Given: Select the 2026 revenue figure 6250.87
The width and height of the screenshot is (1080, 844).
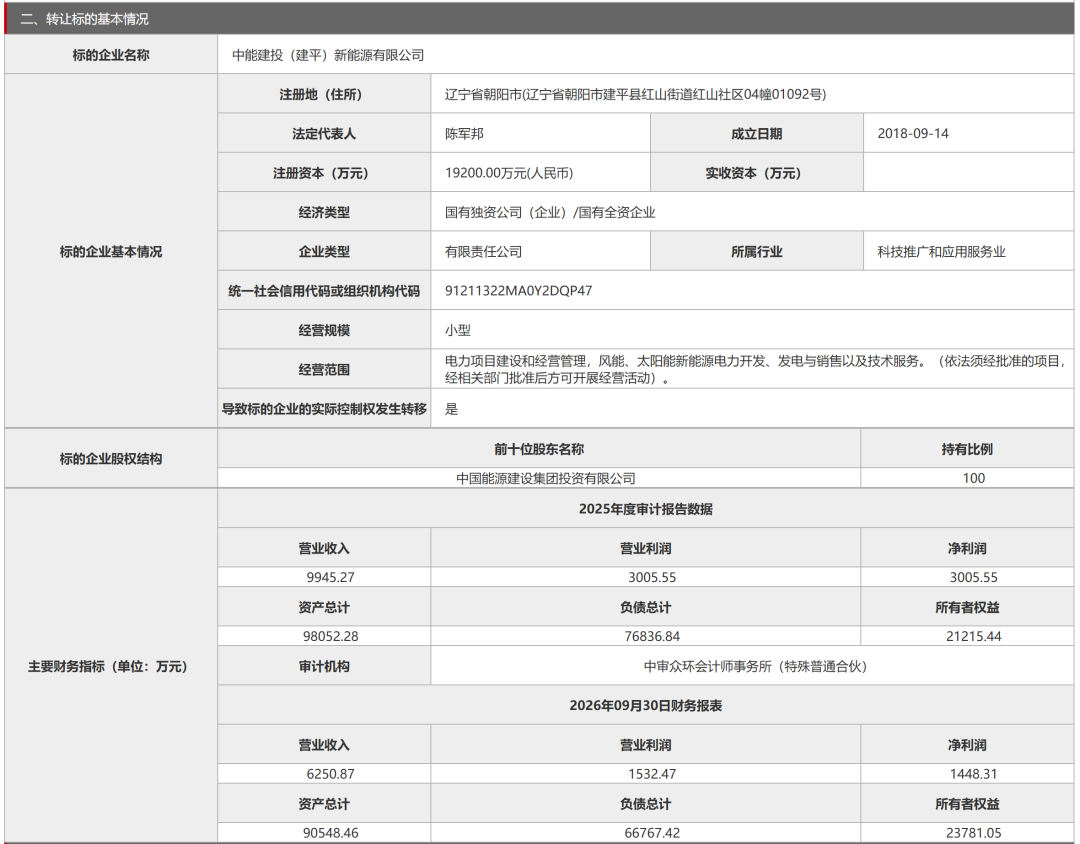Looking at the screenshot, I should point(331,774).
